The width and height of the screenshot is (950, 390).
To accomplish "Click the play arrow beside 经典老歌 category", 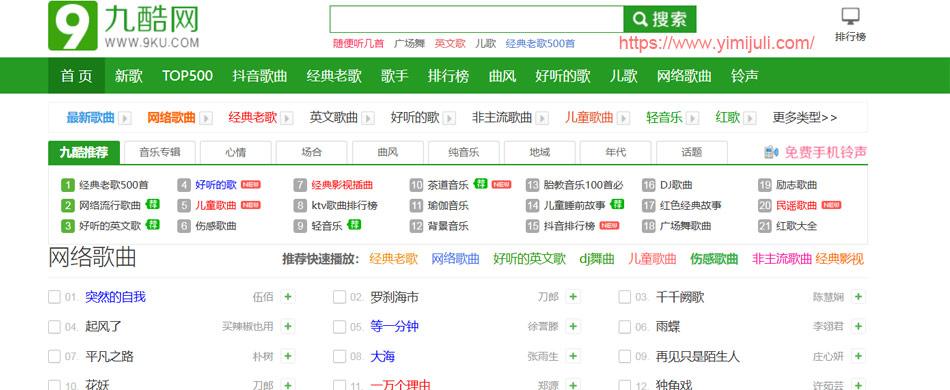I will (287, 118).
